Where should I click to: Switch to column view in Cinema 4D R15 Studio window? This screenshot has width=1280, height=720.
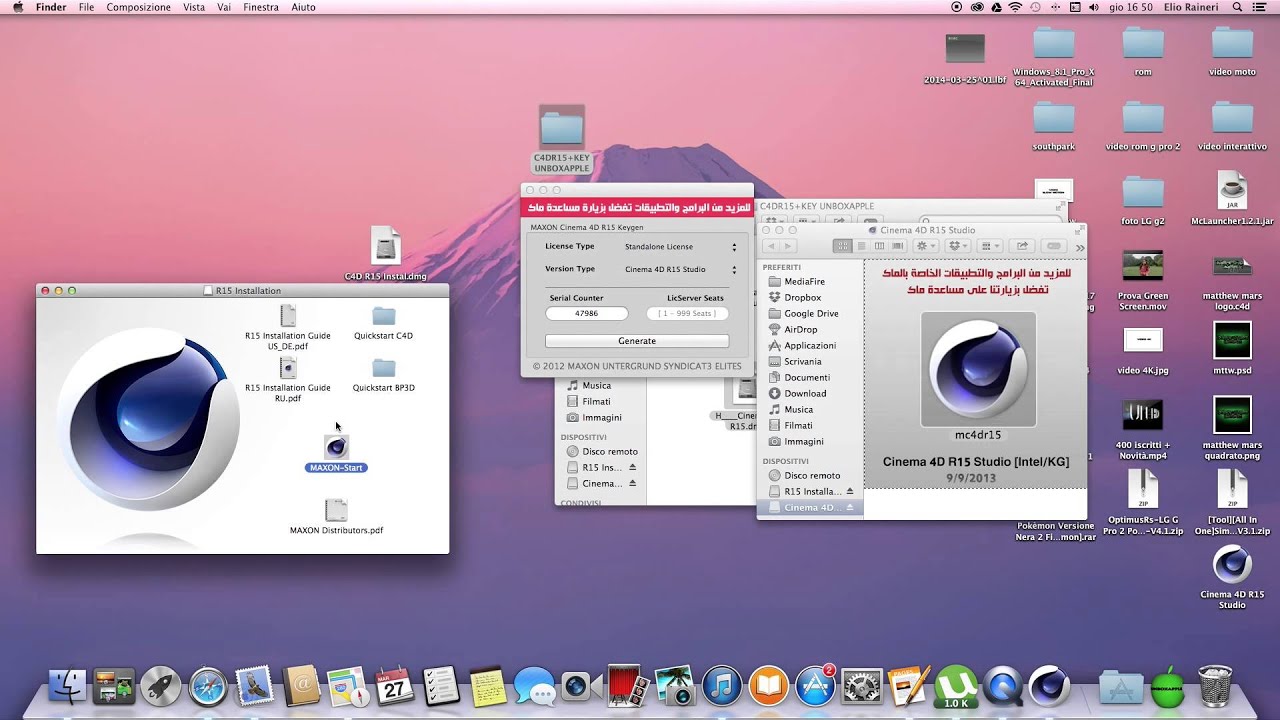[x=879, y=246]
